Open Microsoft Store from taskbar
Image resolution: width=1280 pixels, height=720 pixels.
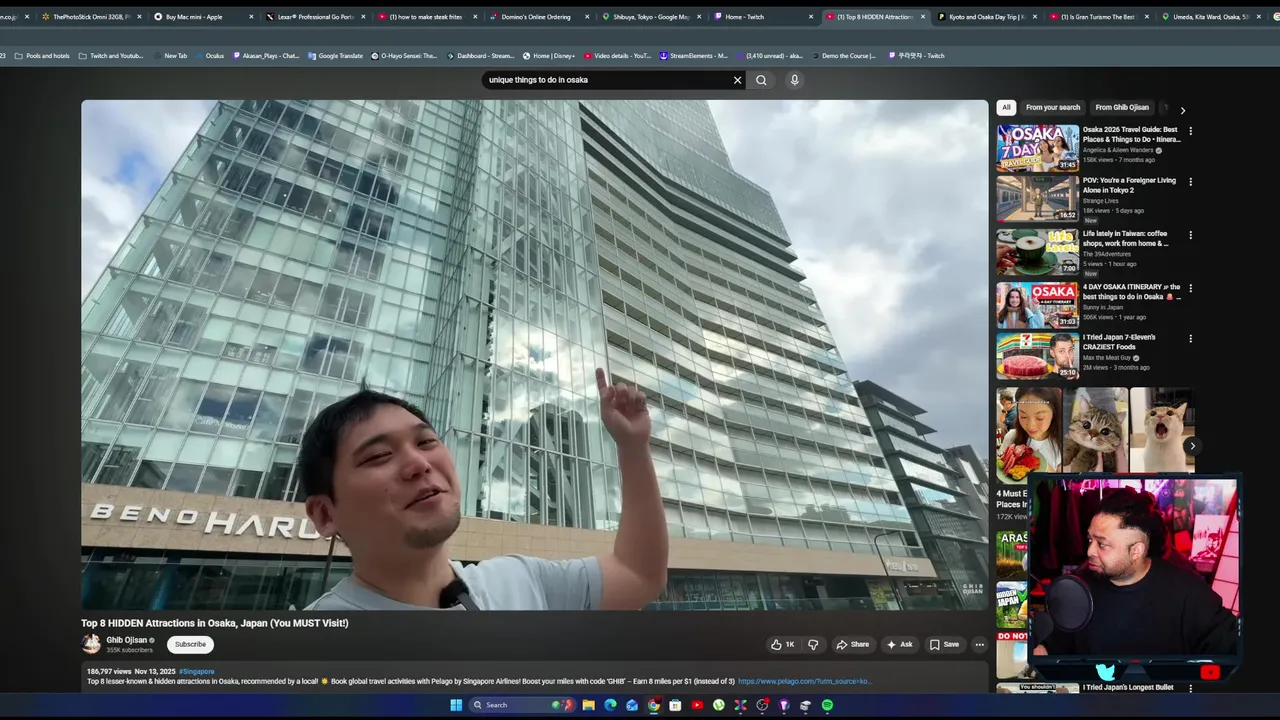675,705
